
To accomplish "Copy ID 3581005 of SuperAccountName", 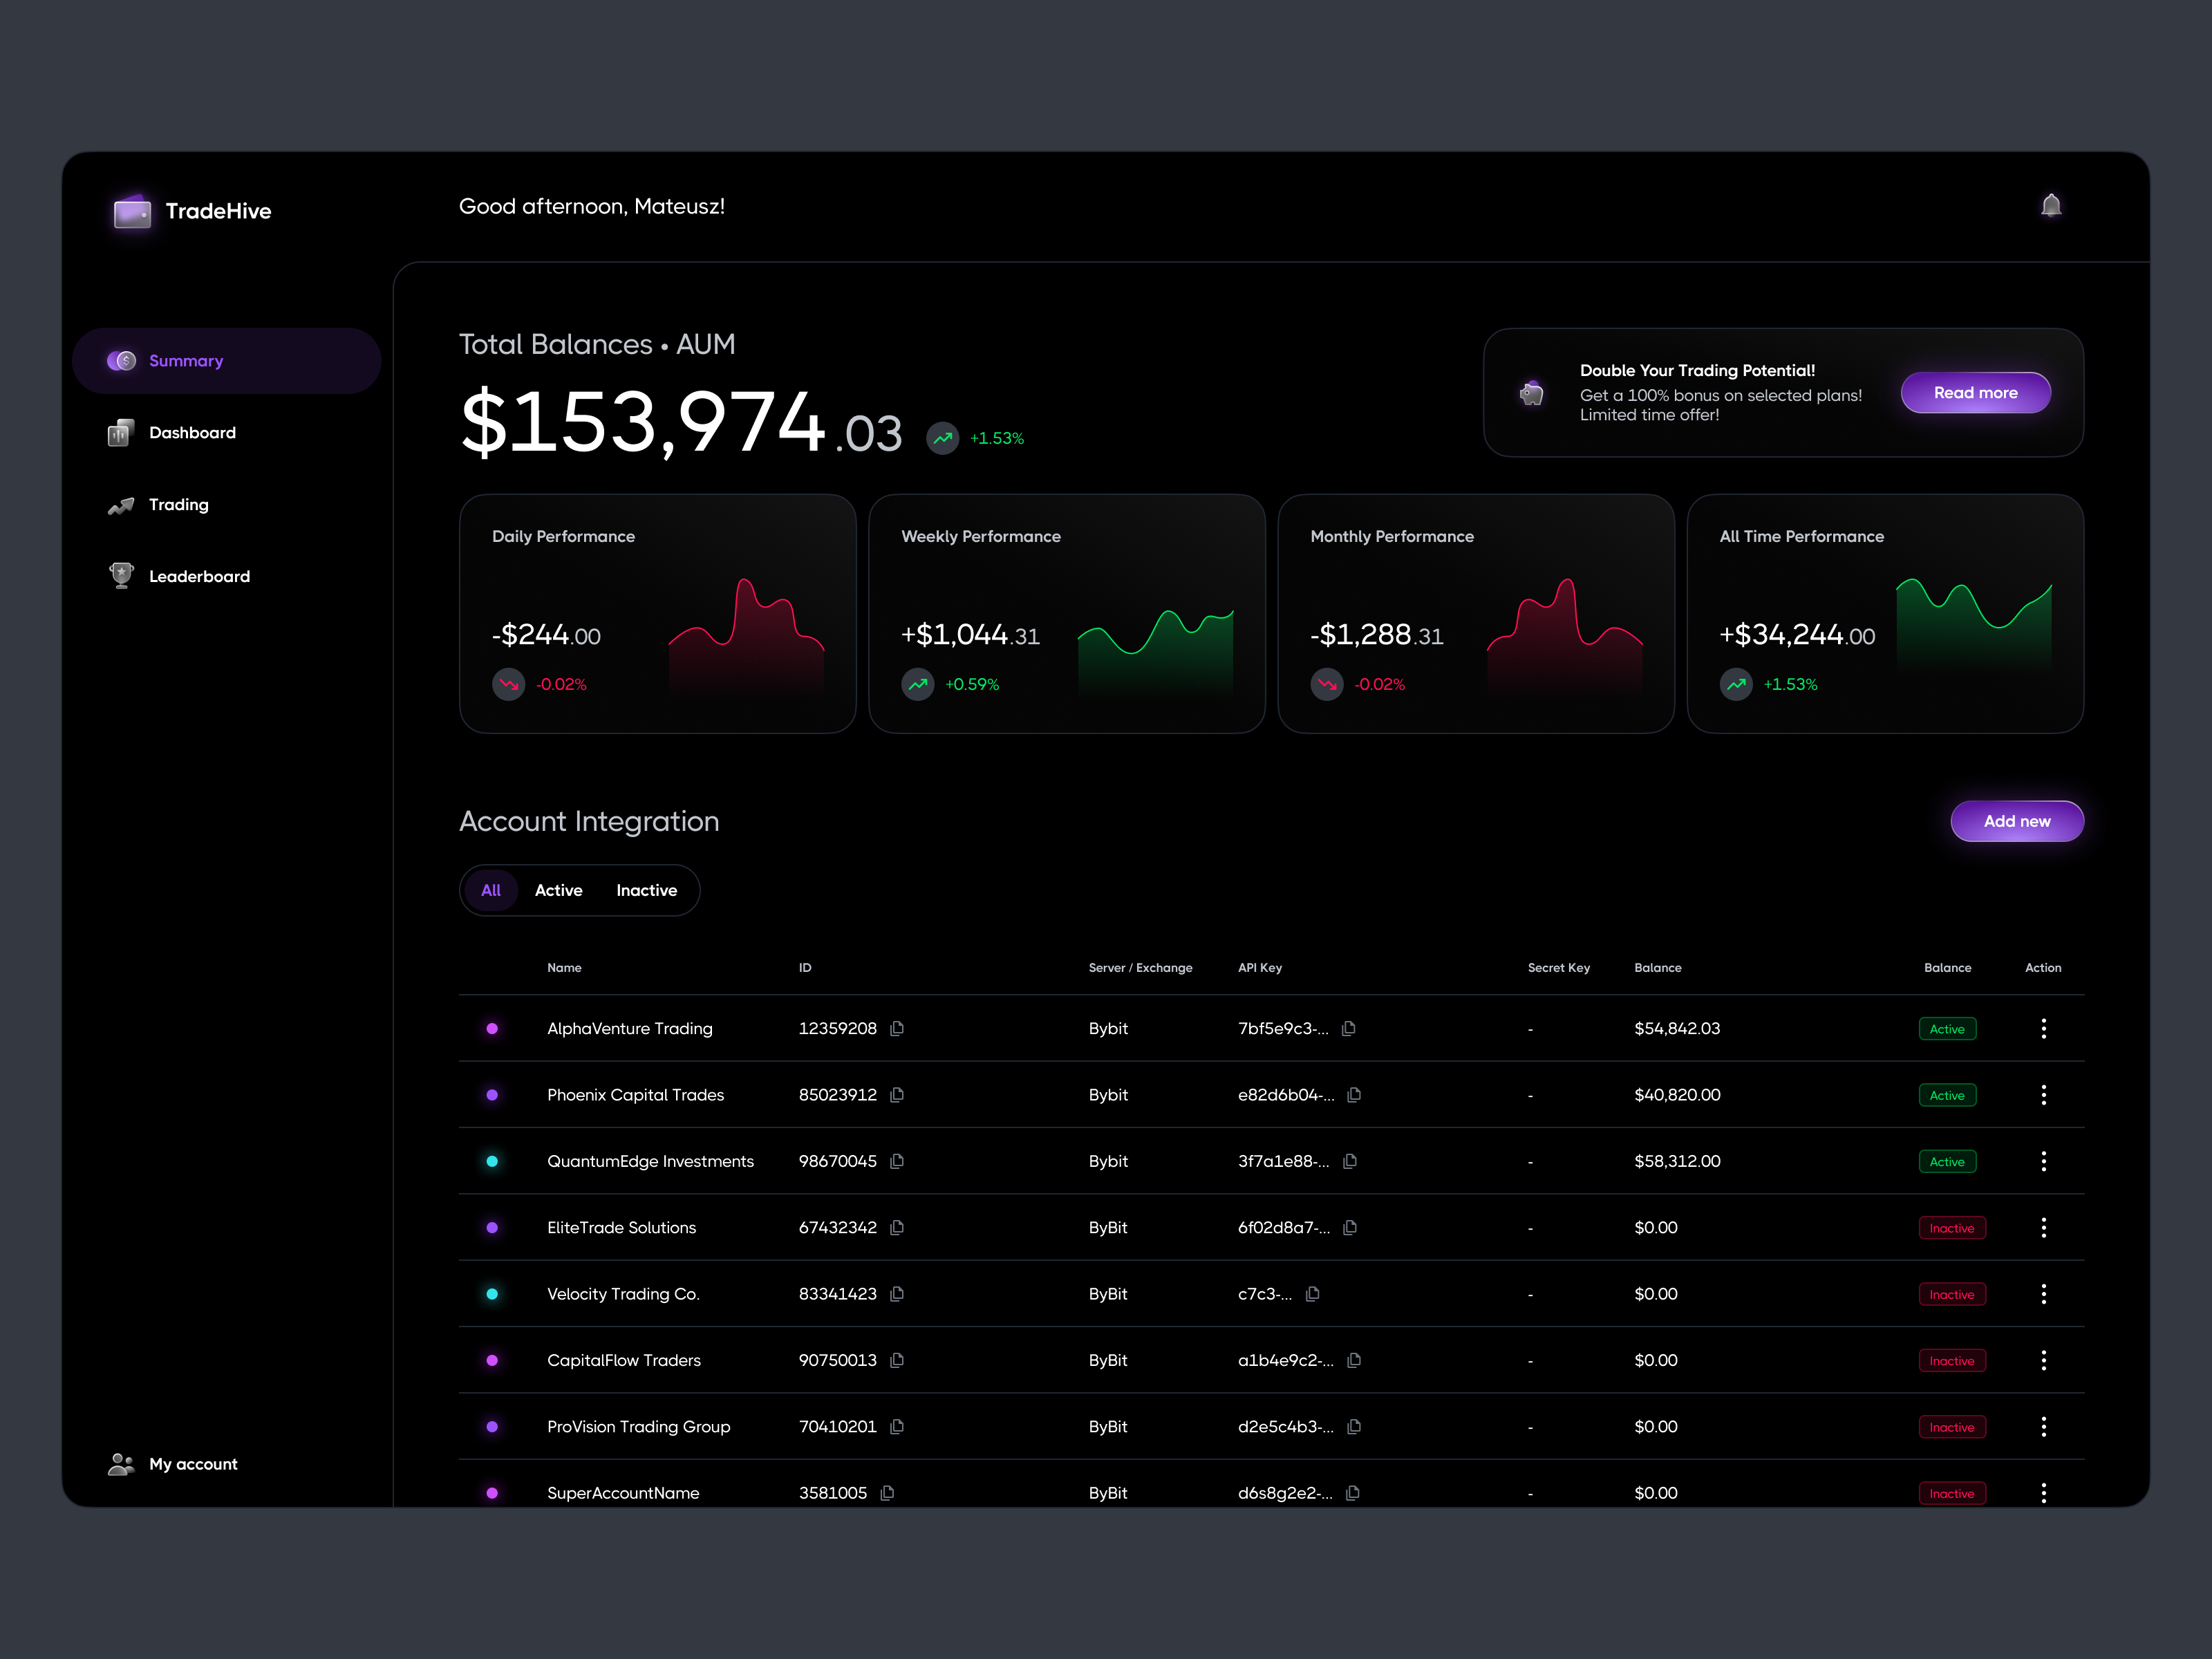I will (x=887, y=1493).
